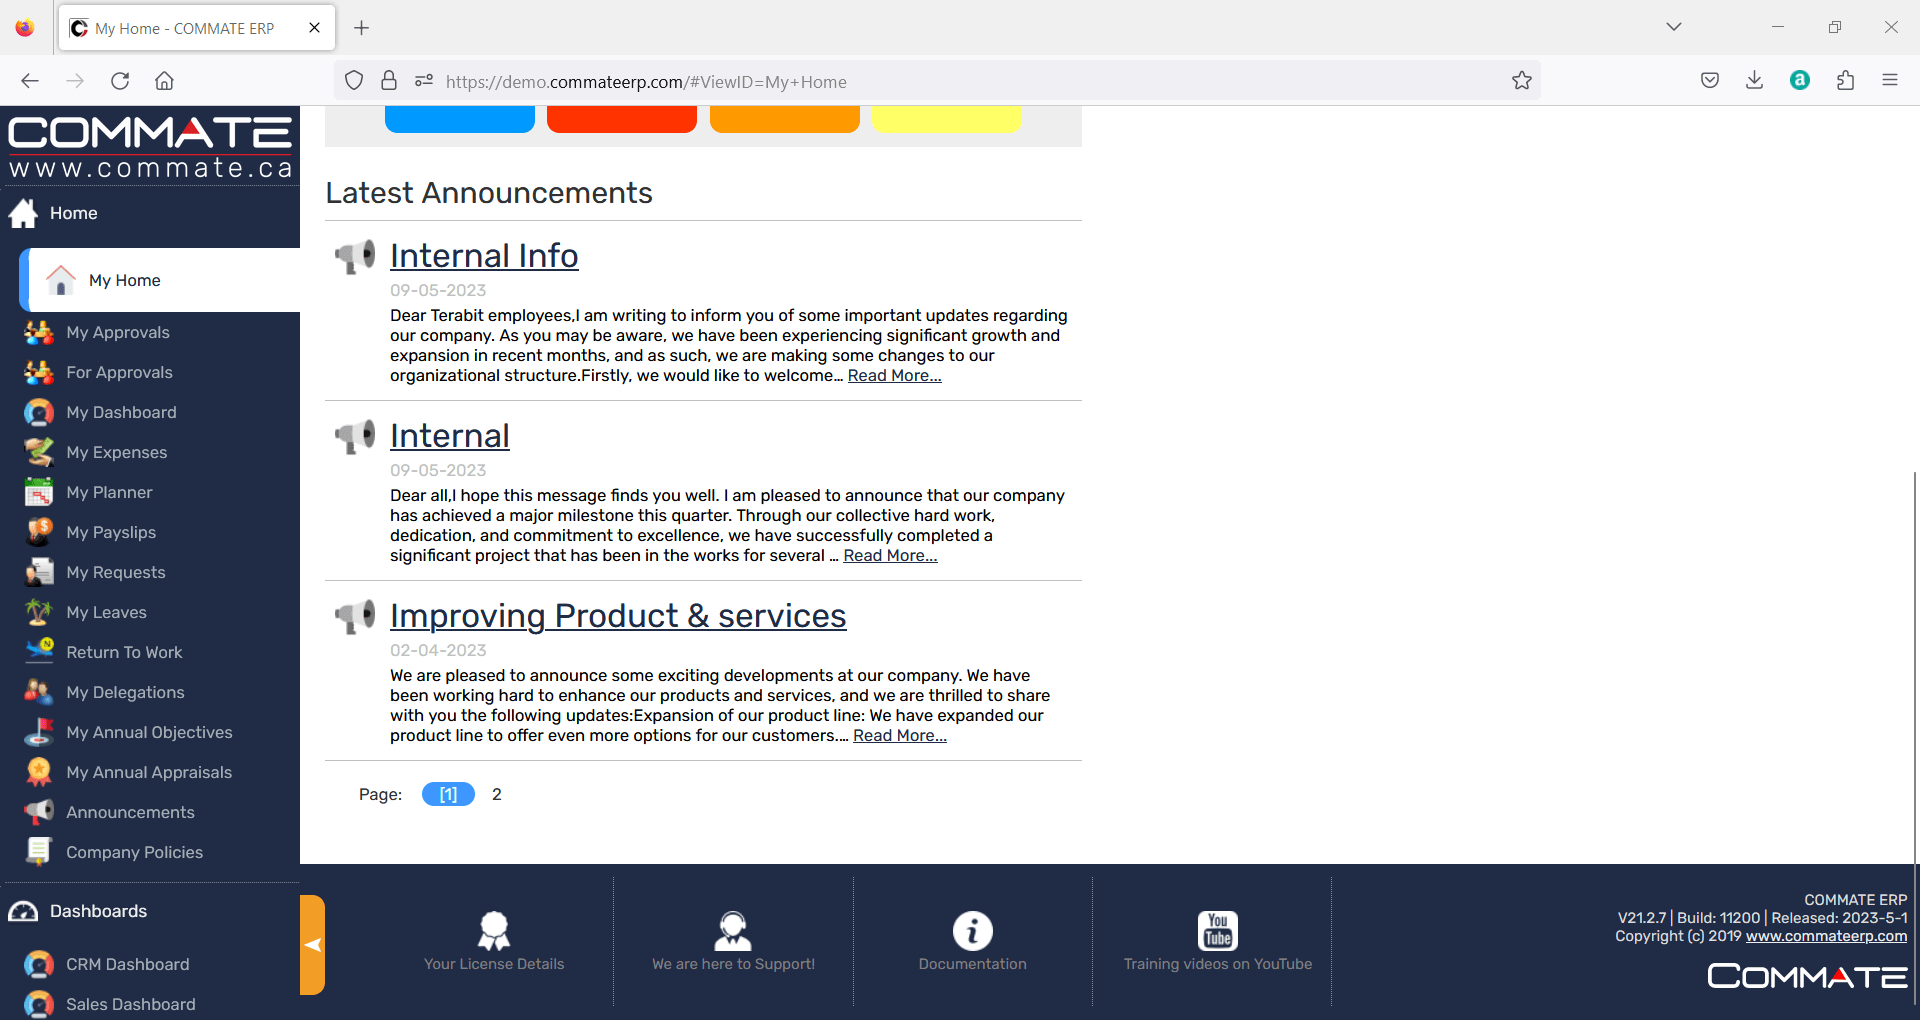Open the list all tabs dropdown

1674,27
